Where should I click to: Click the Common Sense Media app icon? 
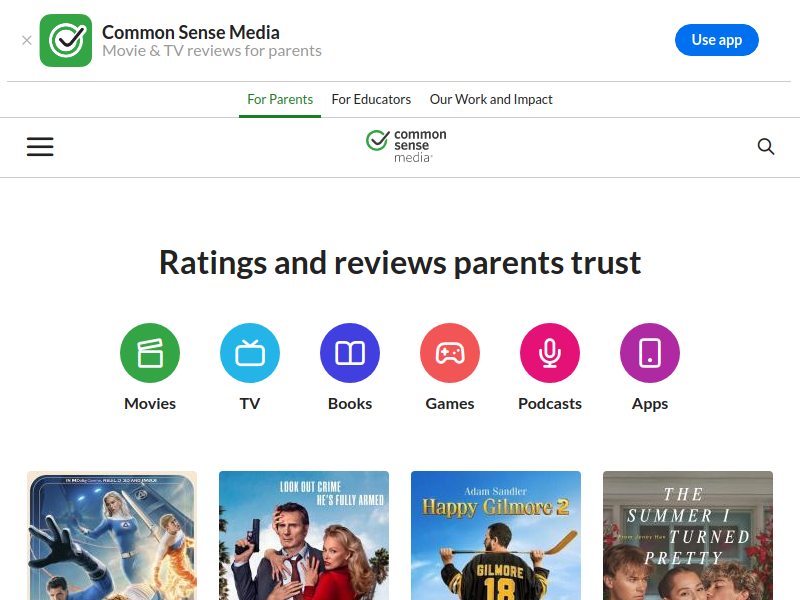[x=66, y=40]
